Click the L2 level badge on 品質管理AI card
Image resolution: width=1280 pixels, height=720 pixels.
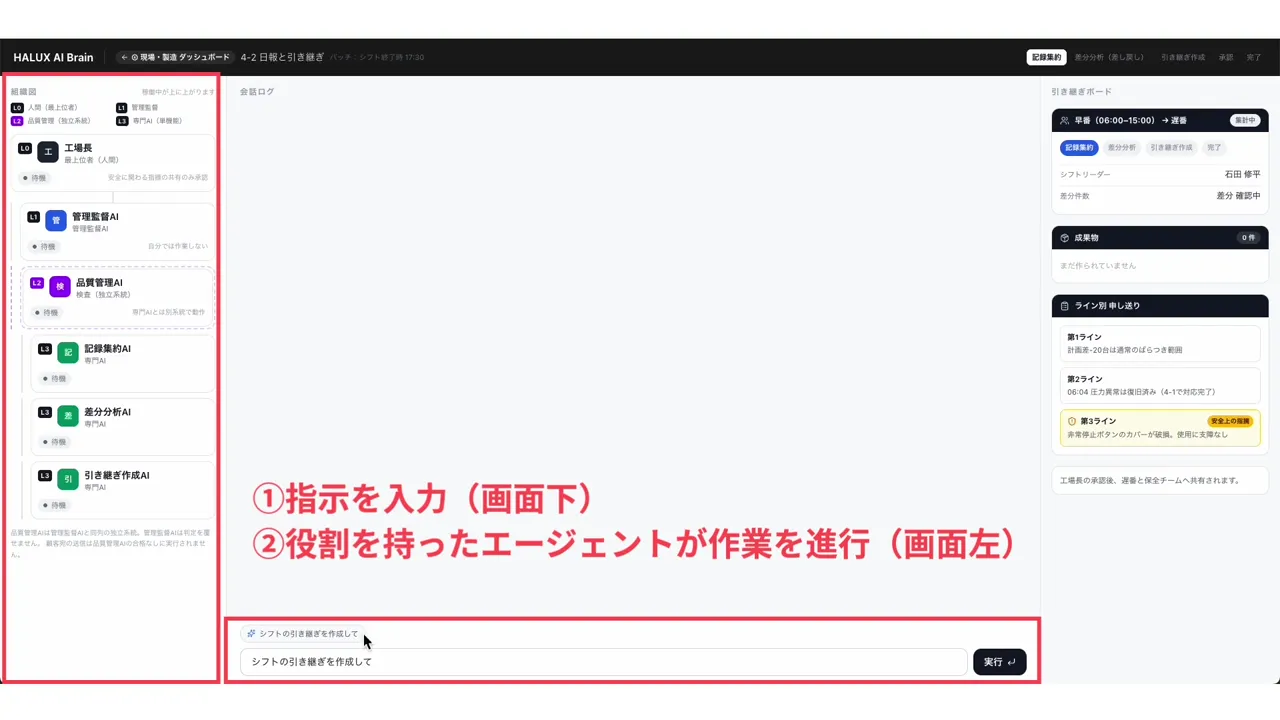[x=37, y=283]
